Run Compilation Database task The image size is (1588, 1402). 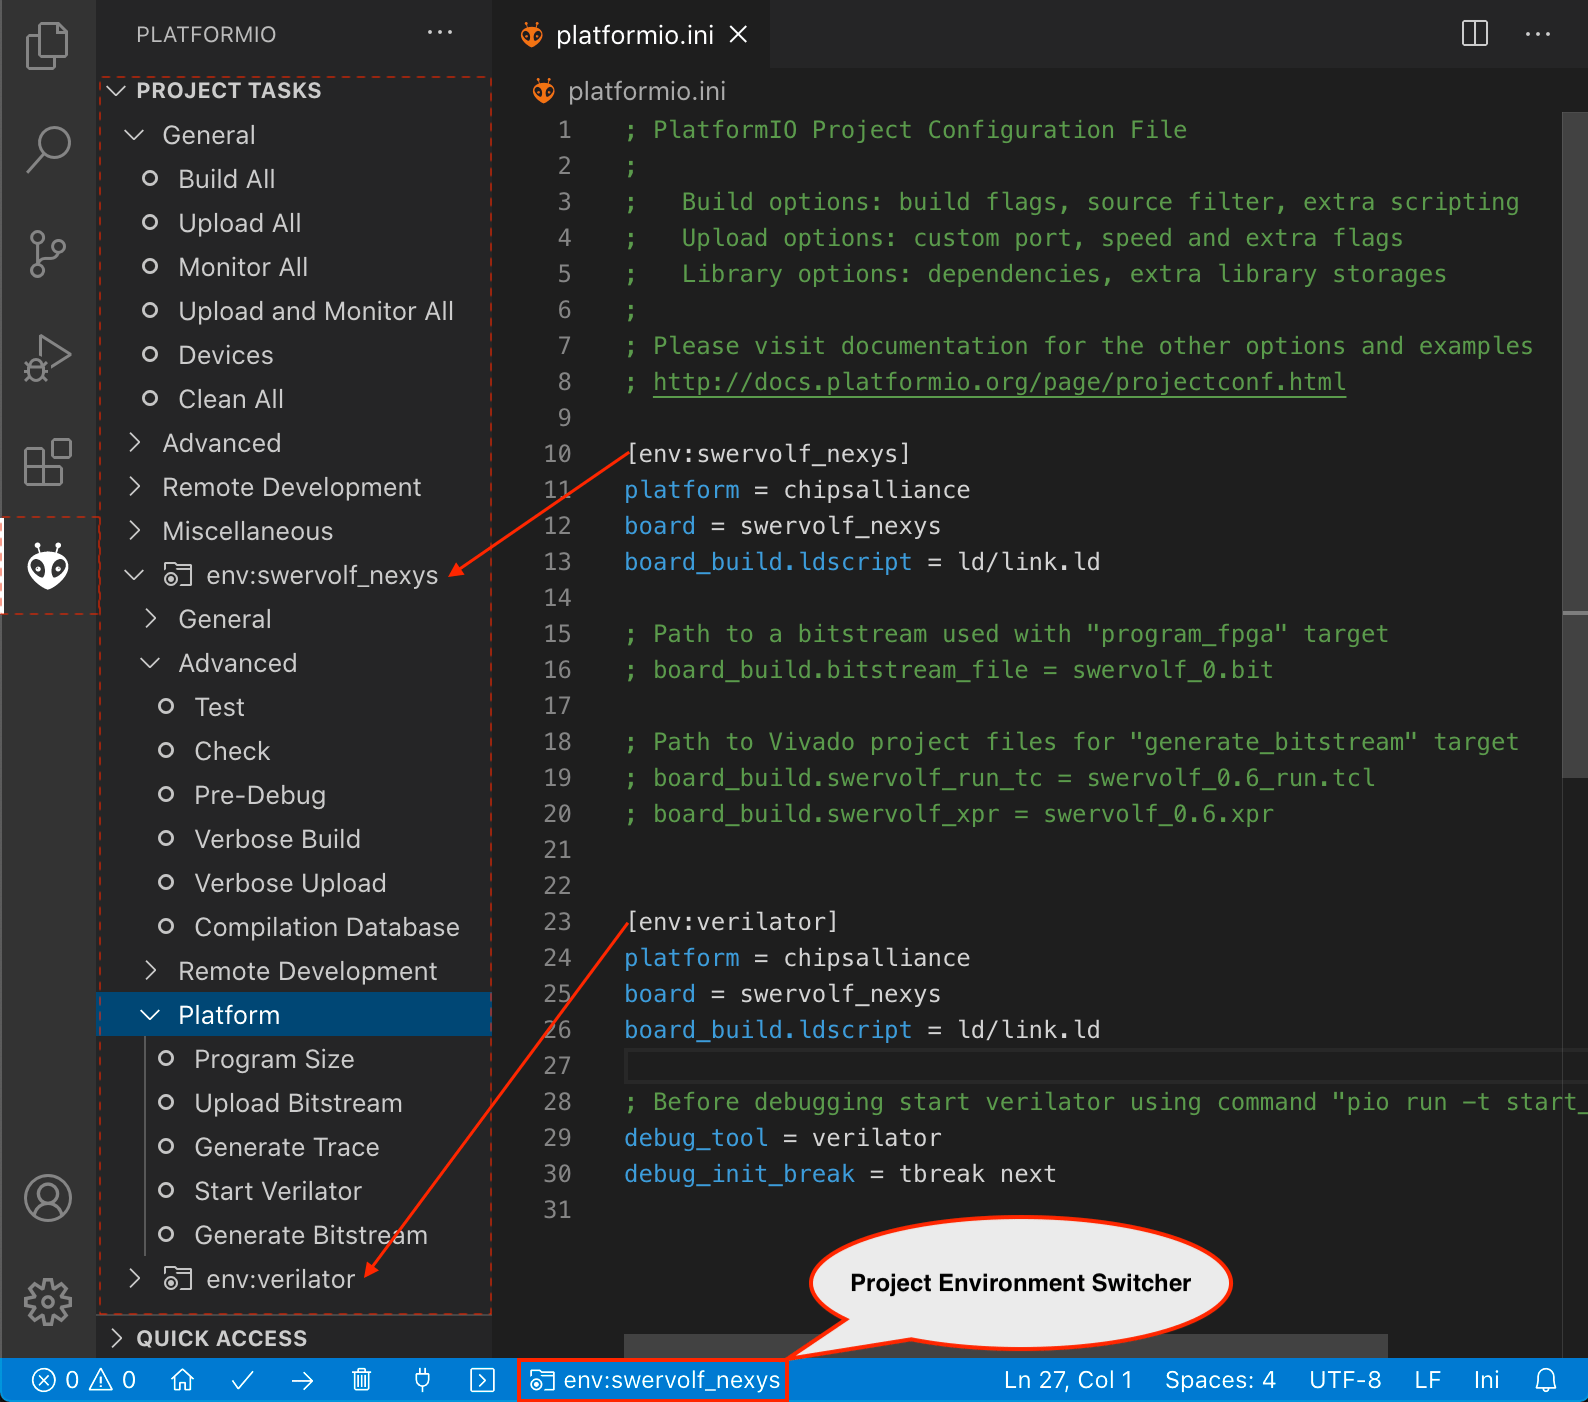click(x=295, y=927)
